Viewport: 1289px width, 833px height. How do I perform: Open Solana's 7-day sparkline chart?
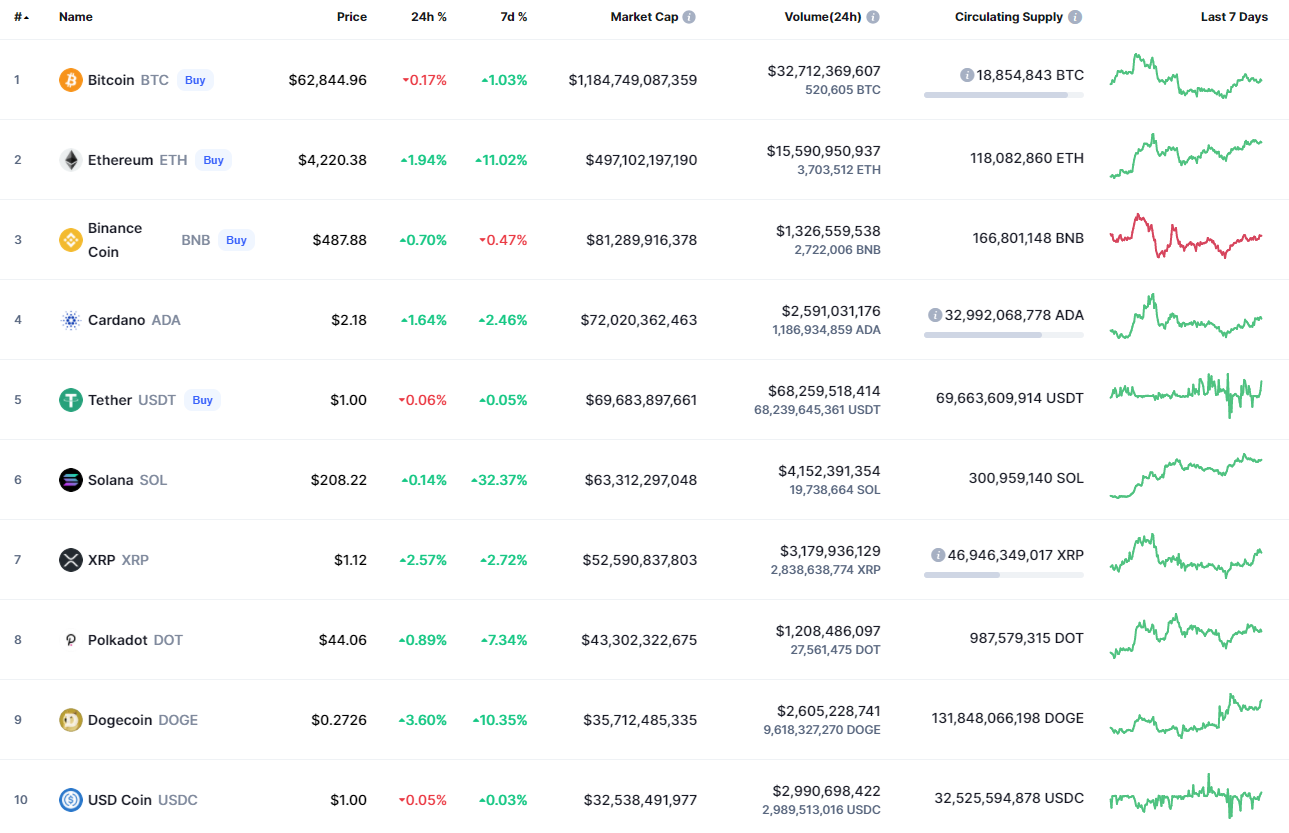1186,476
